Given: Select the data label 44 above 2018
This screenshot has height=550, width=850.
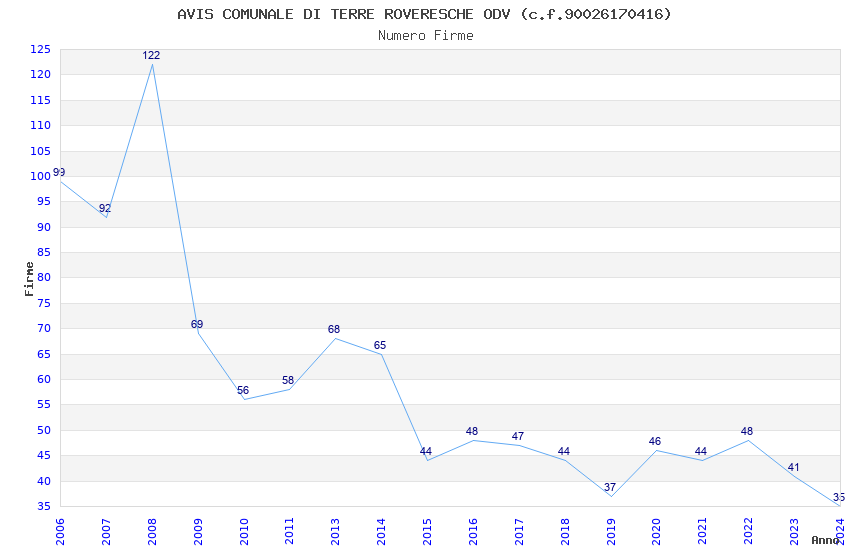Looking at the screenshot, I should 564,451.
